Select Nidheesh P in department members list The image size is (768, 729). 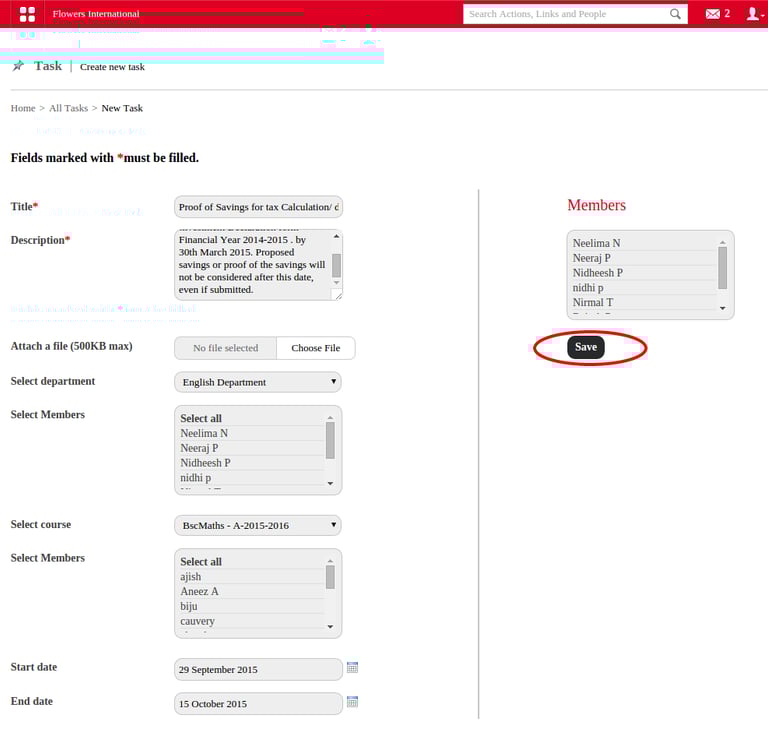(252, 462)
